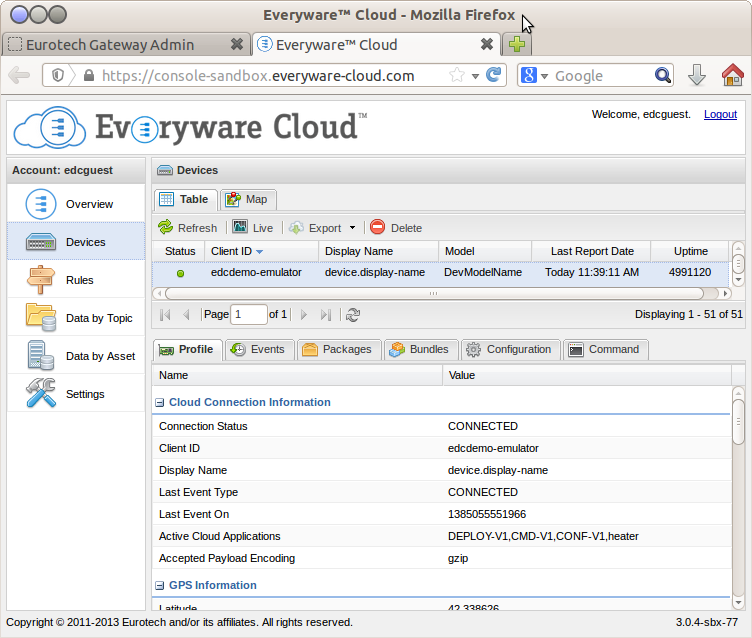The height and width of the screenshot is (638, 752).
Task: Click the site identity shield icon
Action: click(x=58, y=75)
